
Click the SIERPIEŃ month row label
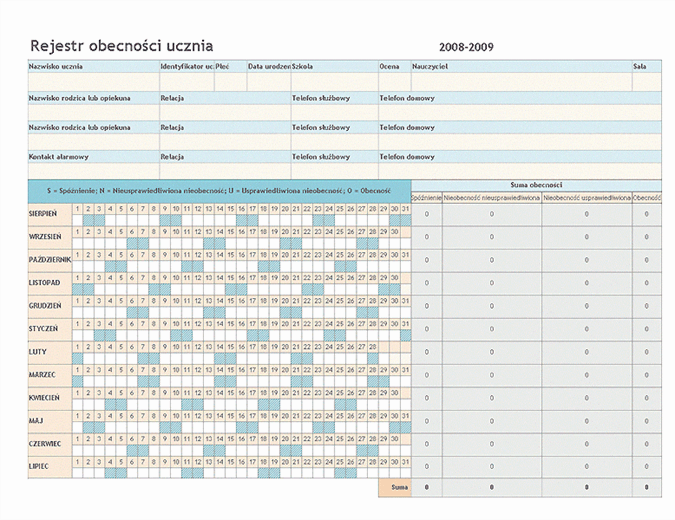(x=43, y=213)
